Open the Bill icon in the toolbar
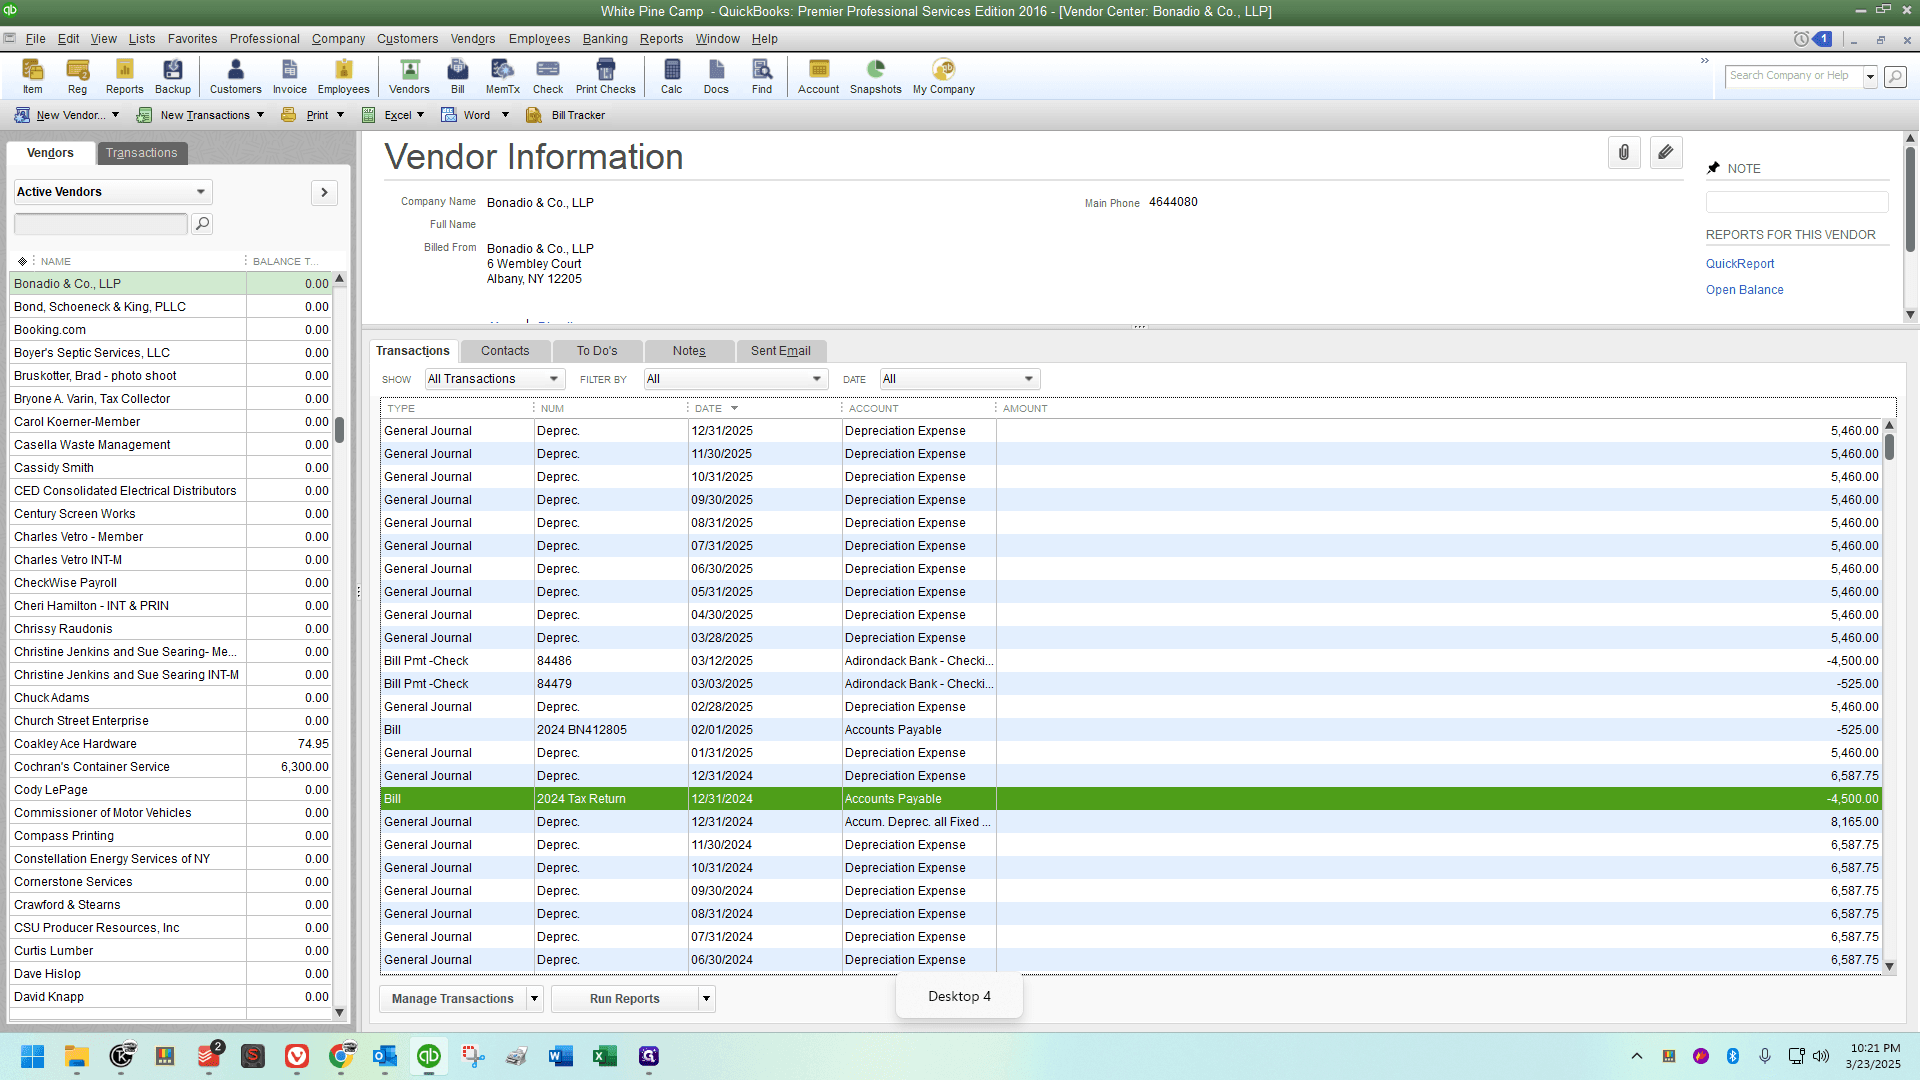 (457, 76)
